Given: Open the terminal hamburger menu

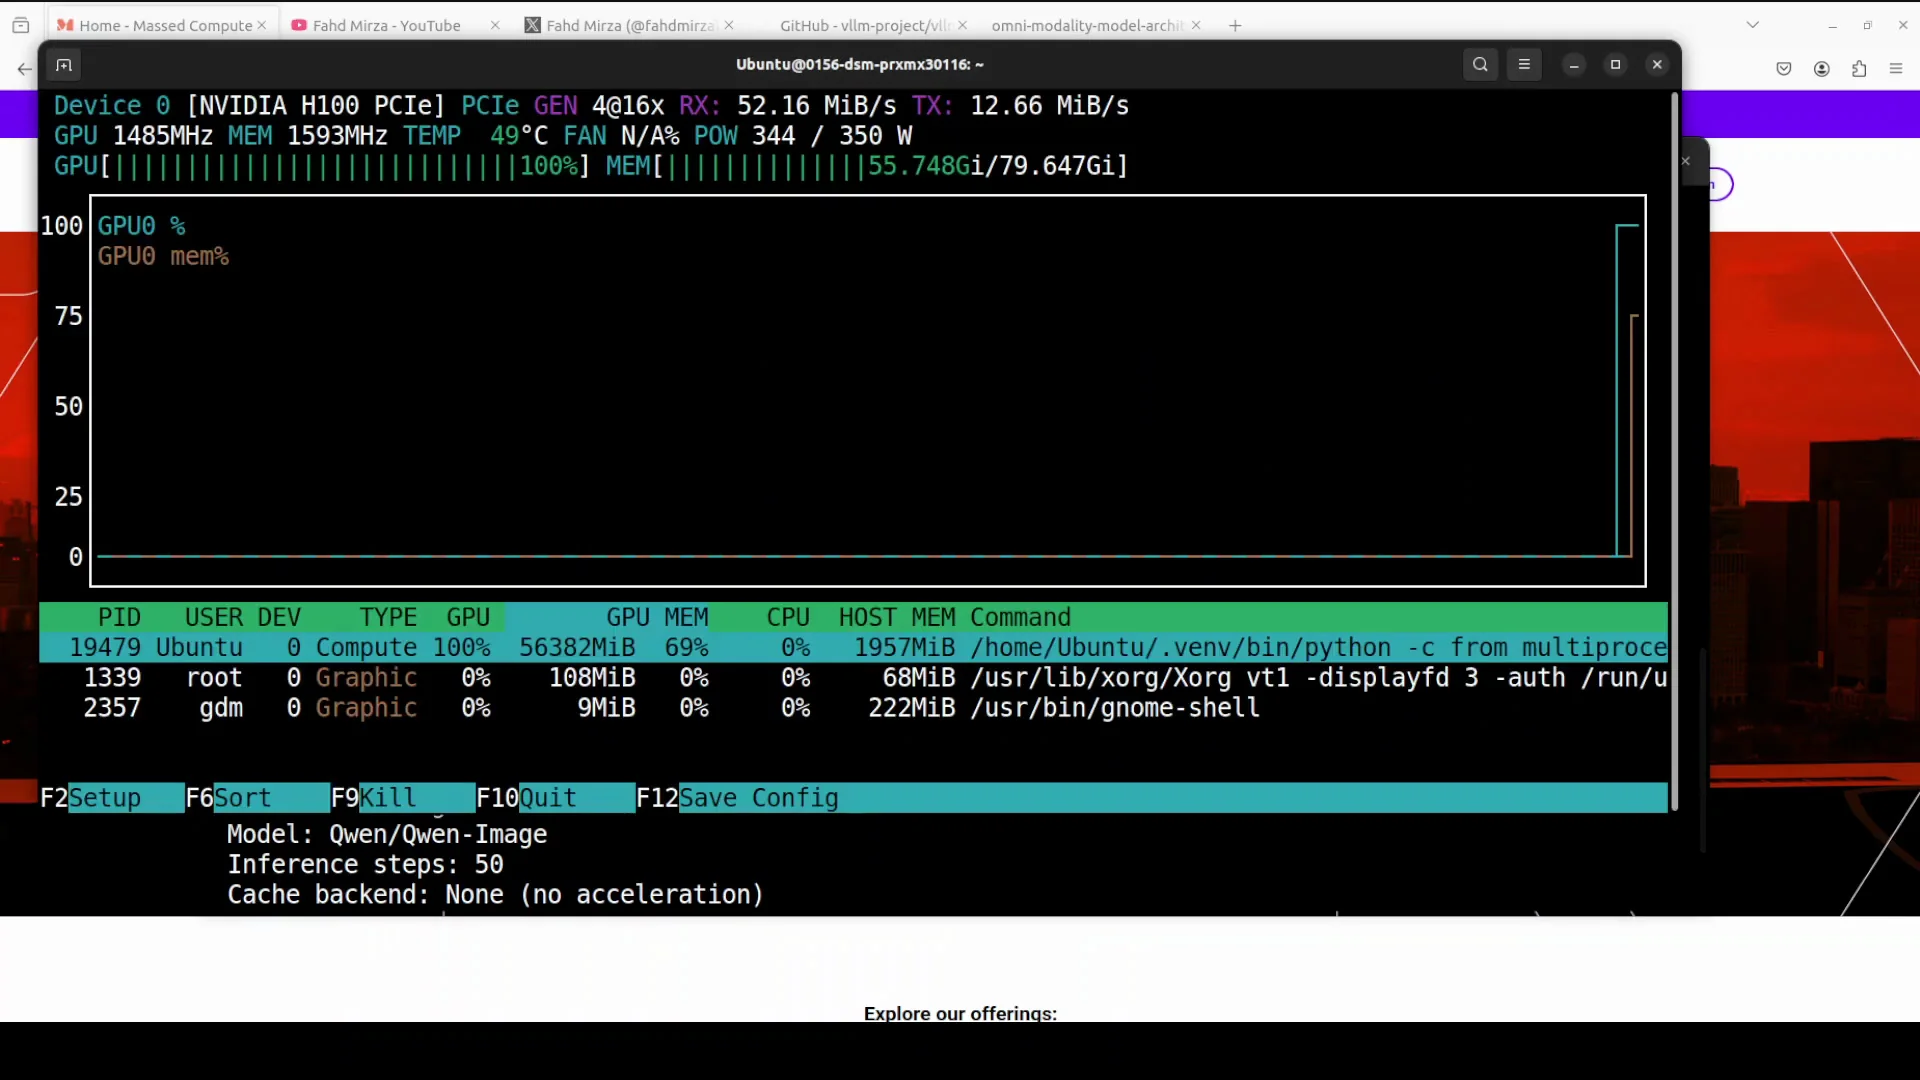Looking at the screenshot, I should click(x=1524, y=64).
